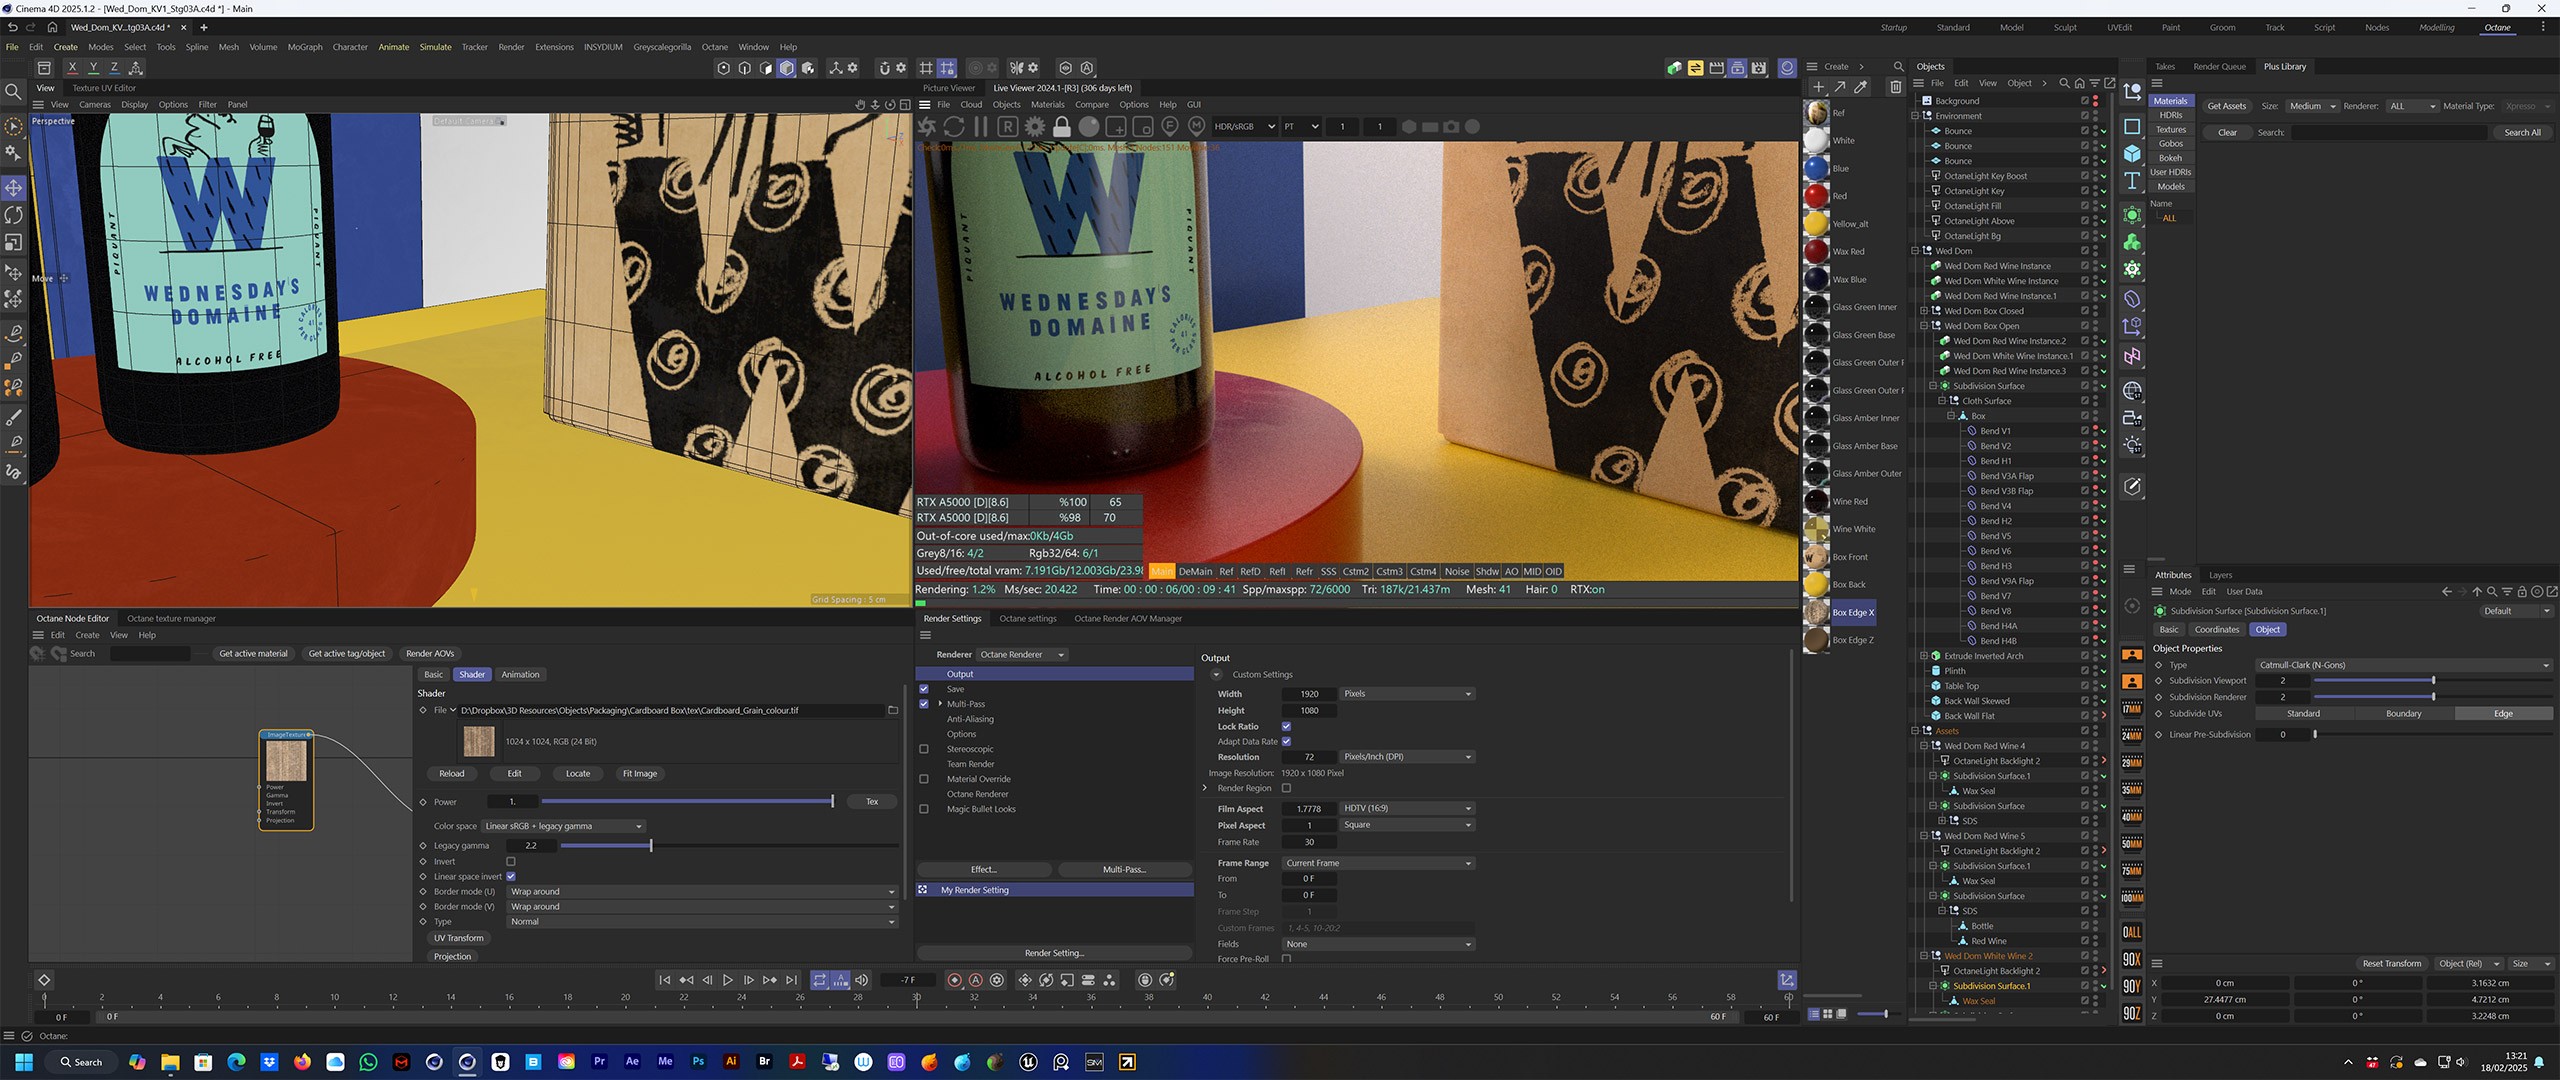
Task: Adjust the Legacy gamma slider
Action: click(651, 846)
